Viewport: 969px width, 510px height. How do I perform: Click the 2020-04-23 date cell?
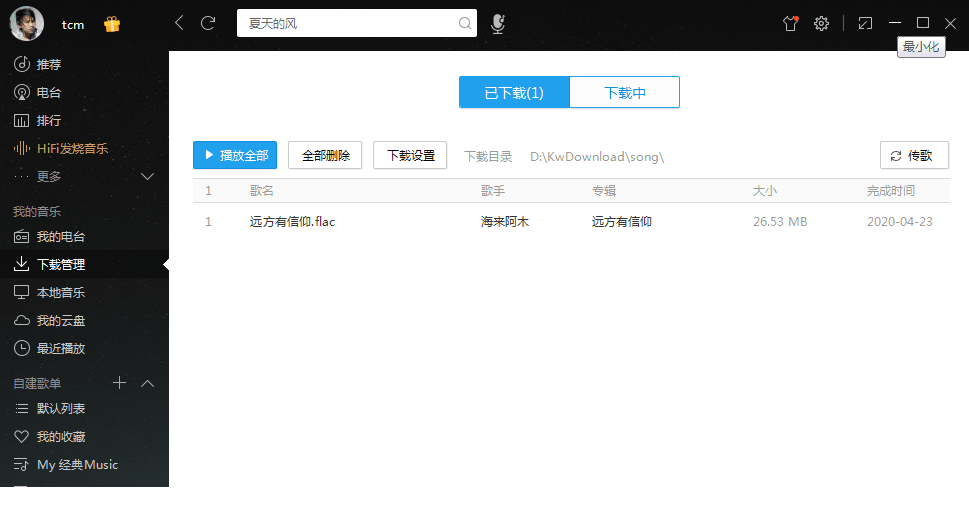pos(900,221)
